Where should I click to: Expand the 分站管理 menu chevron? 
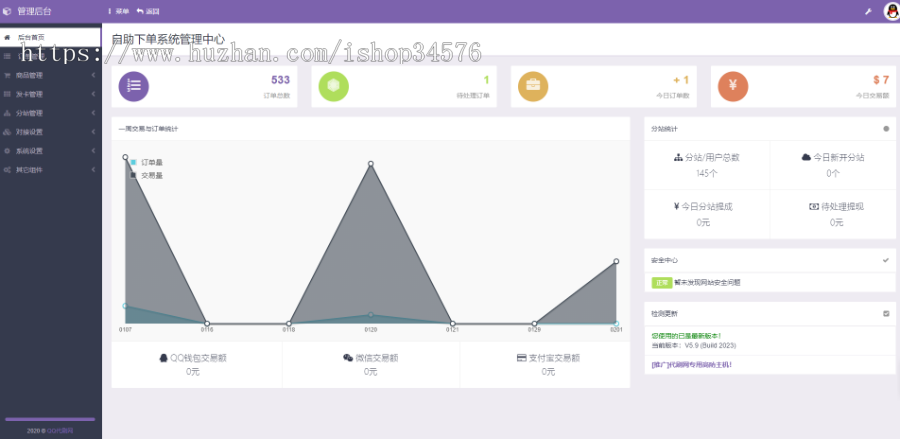click(x=93, y=113)
